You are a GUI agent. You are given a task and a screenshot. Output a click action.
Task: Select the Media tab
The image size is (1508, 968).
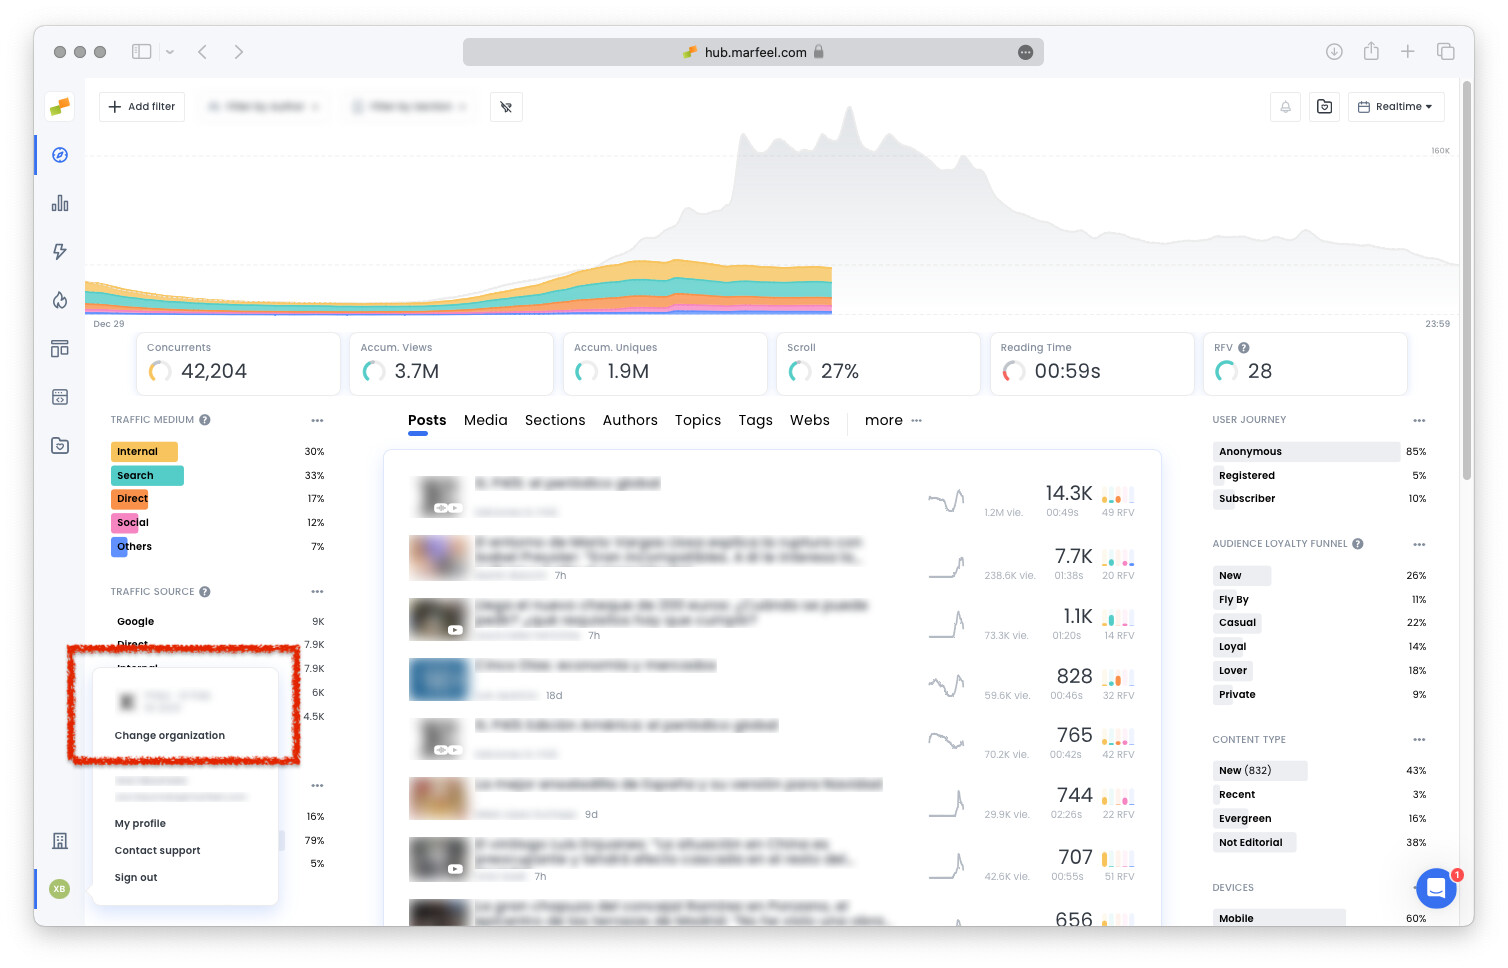click(486, 420)
